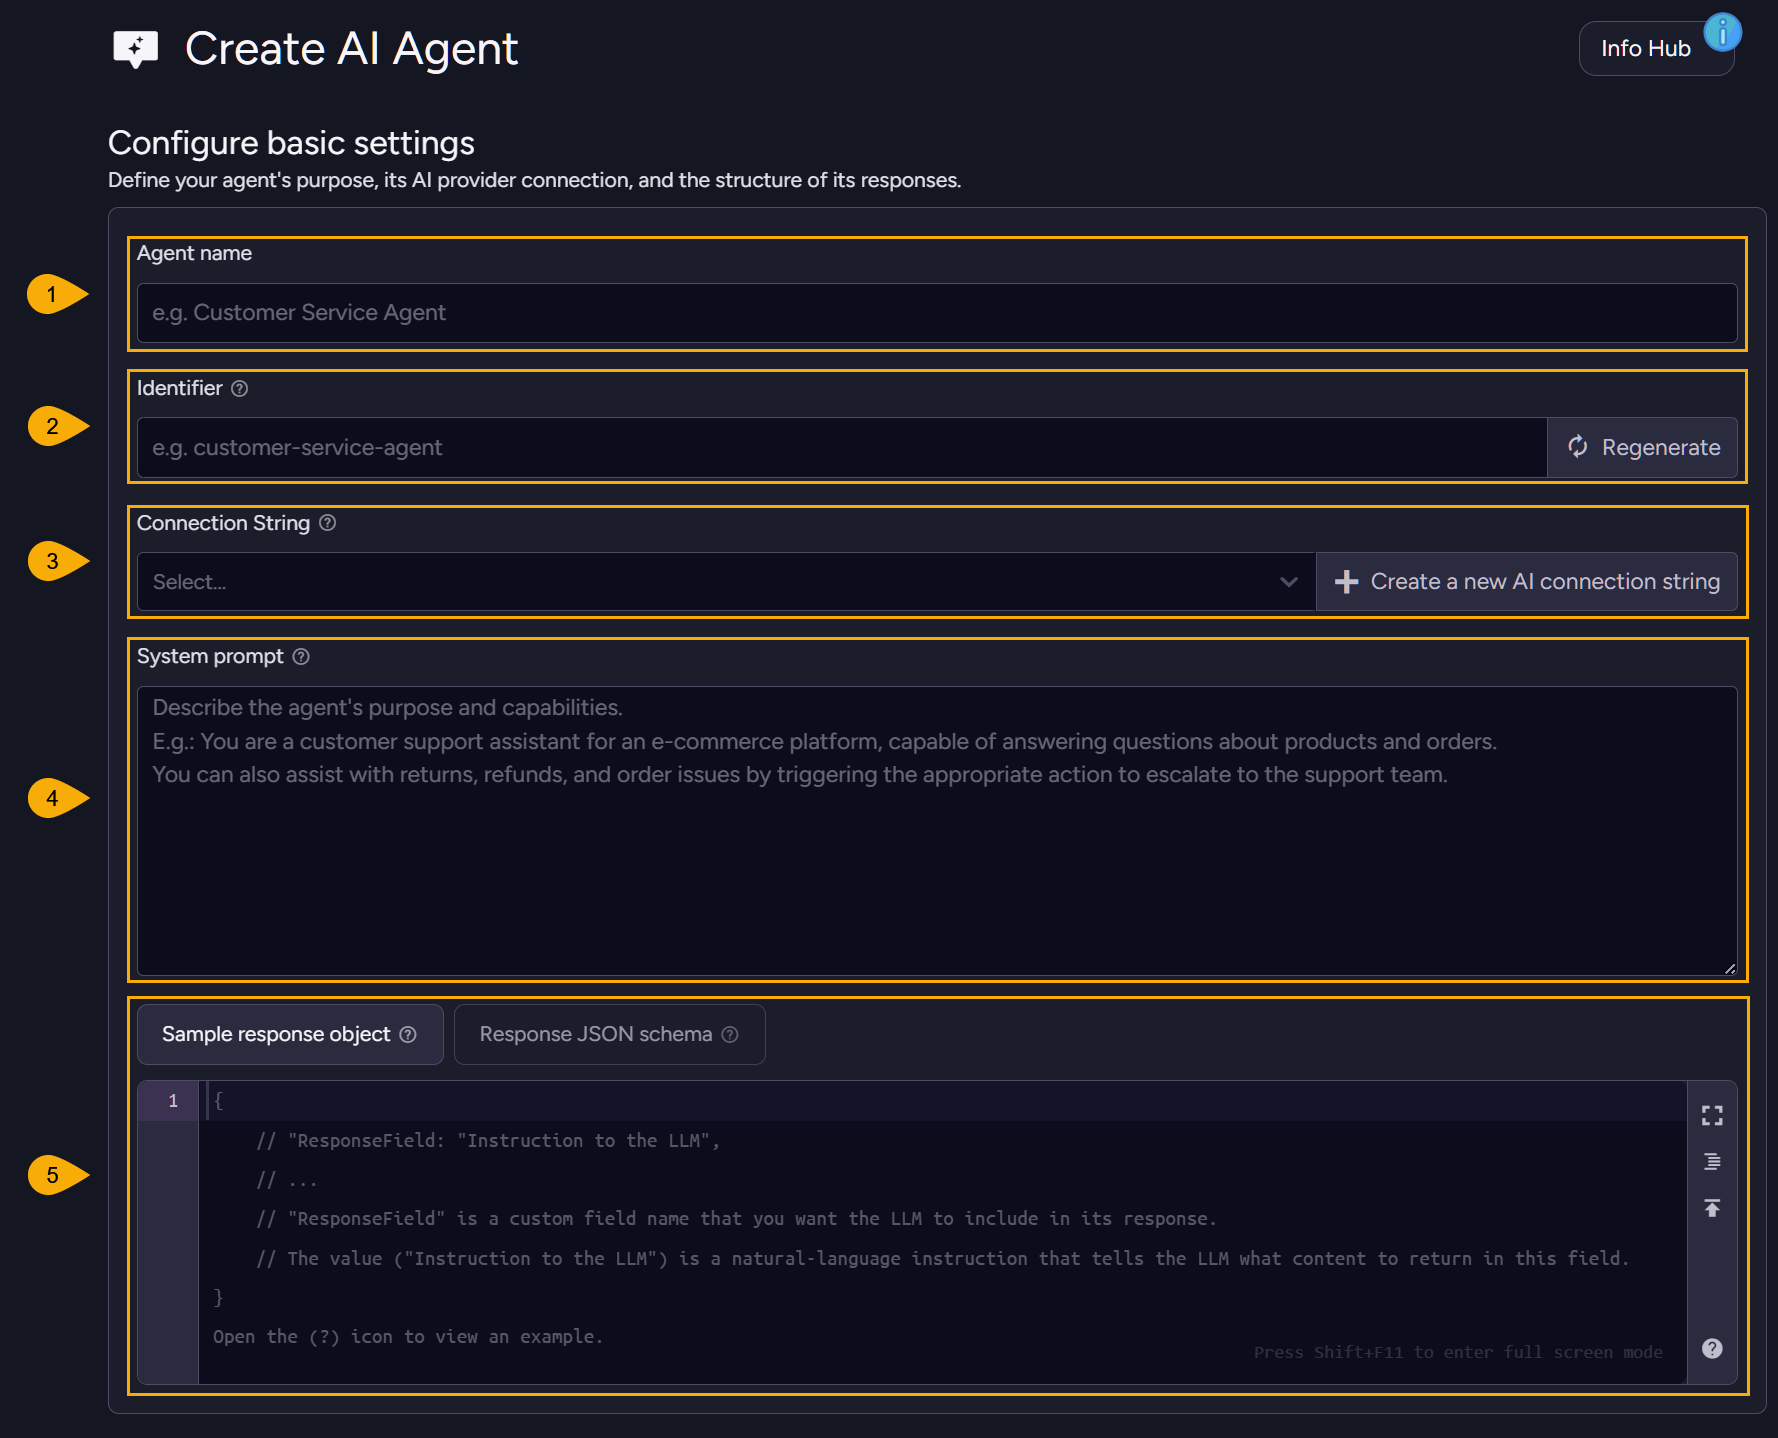The image size is (1778, 1438).
Task: Open the editor help question icon
Action: 1712,1348
